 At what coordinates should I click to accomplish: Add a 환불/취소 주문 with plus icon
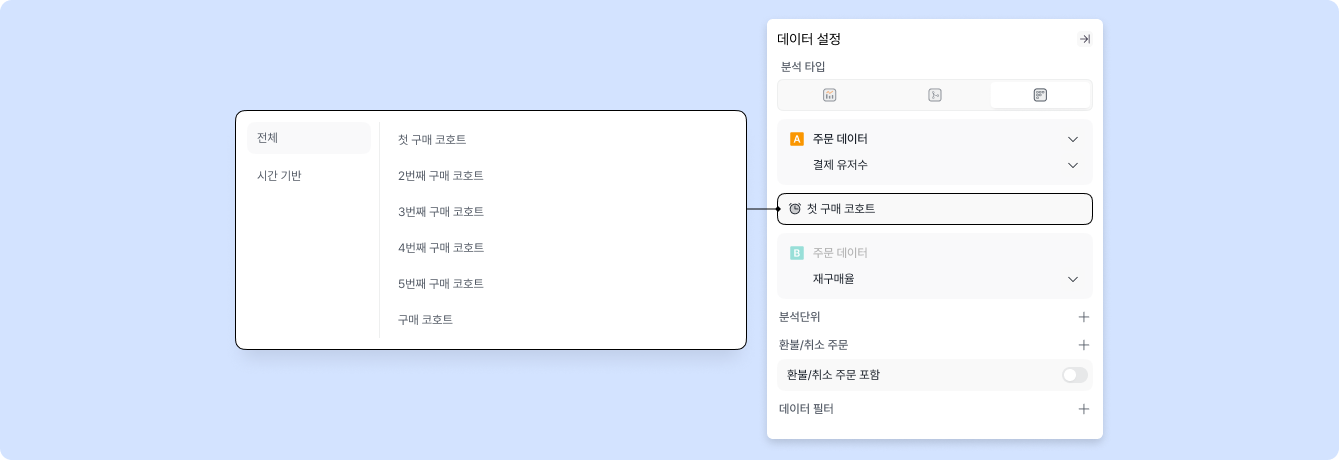[x=1083, y=345]
